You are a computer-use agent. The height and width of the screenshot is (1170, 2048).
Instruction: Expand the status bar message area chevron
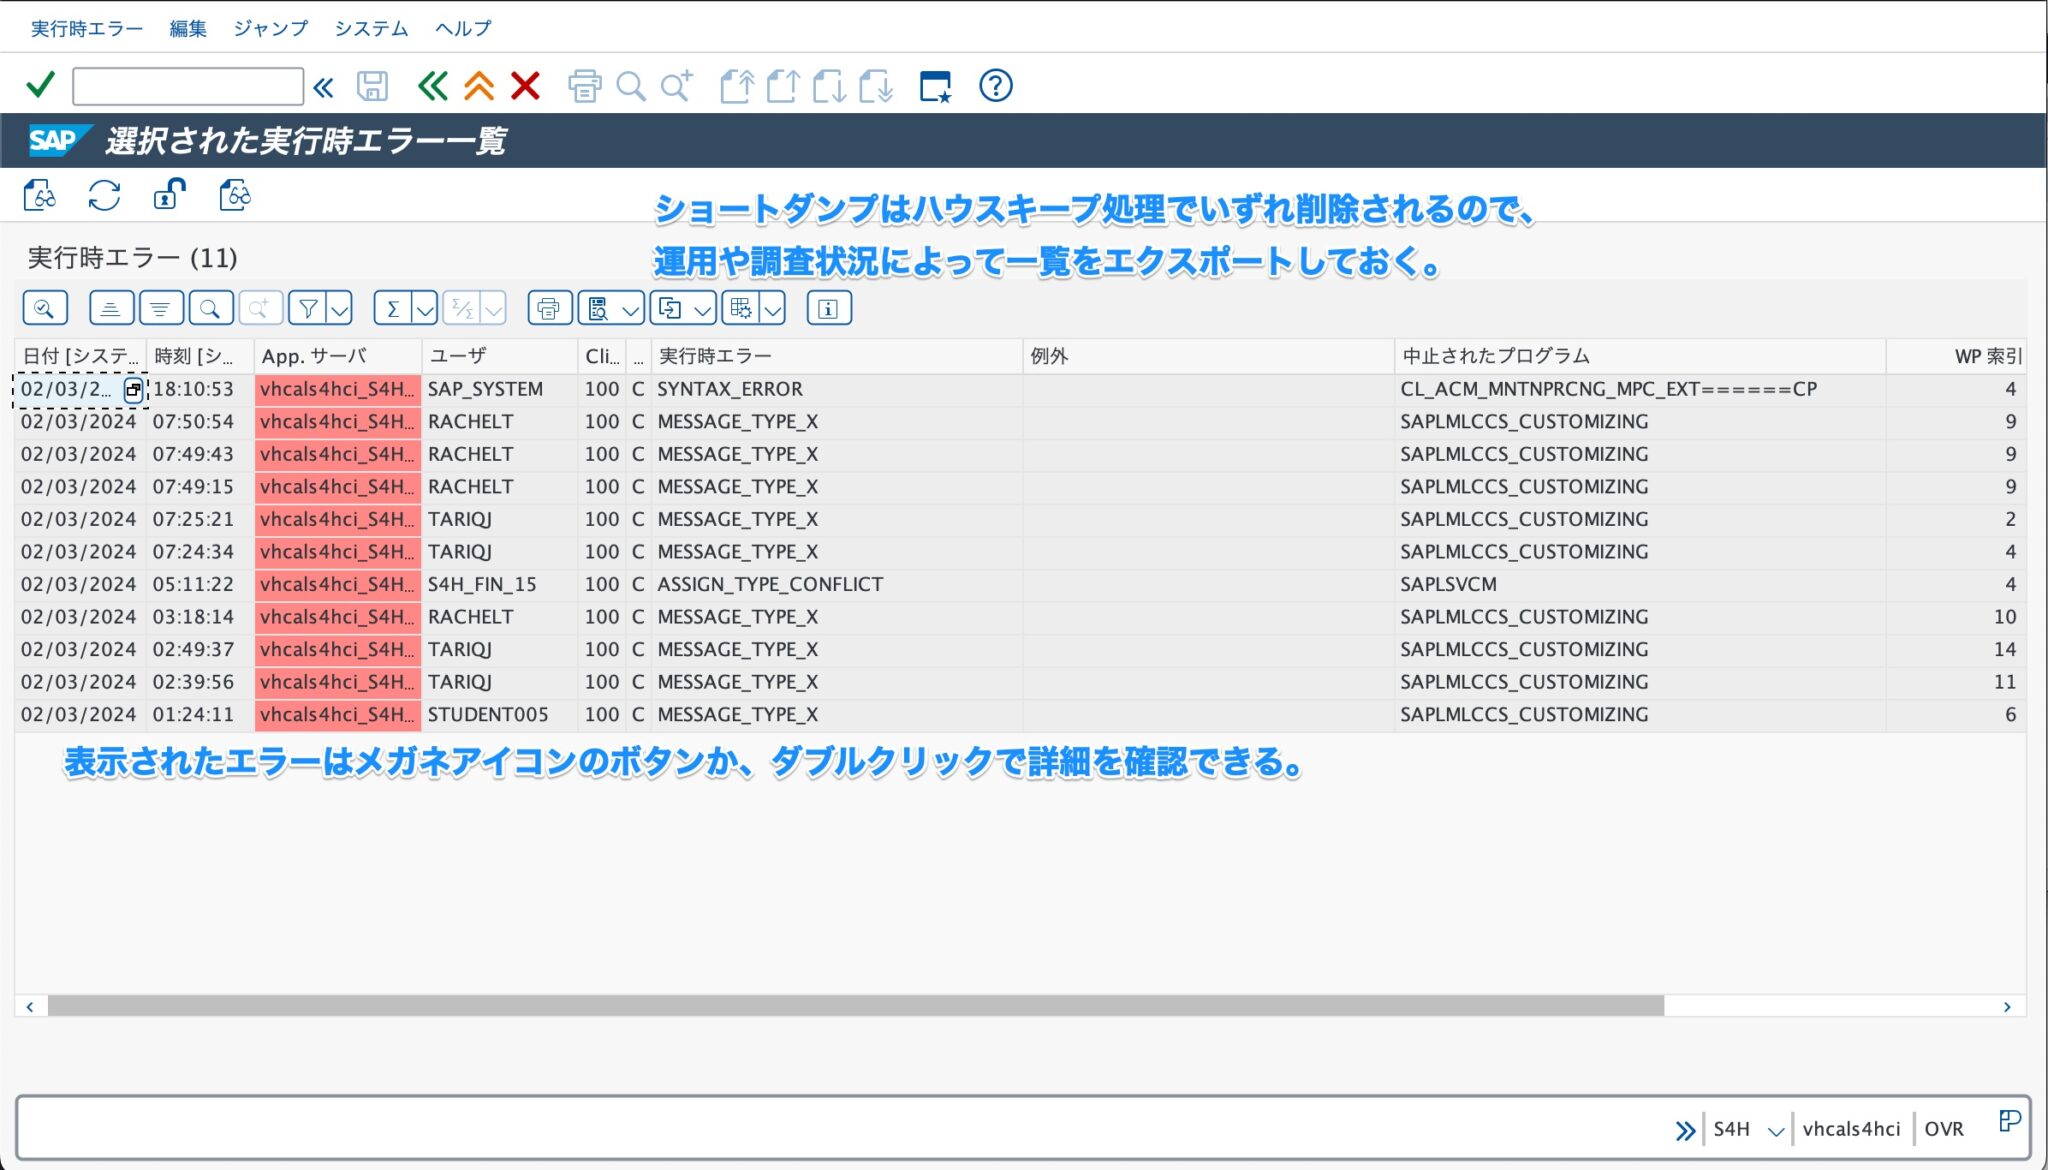1686,1128
